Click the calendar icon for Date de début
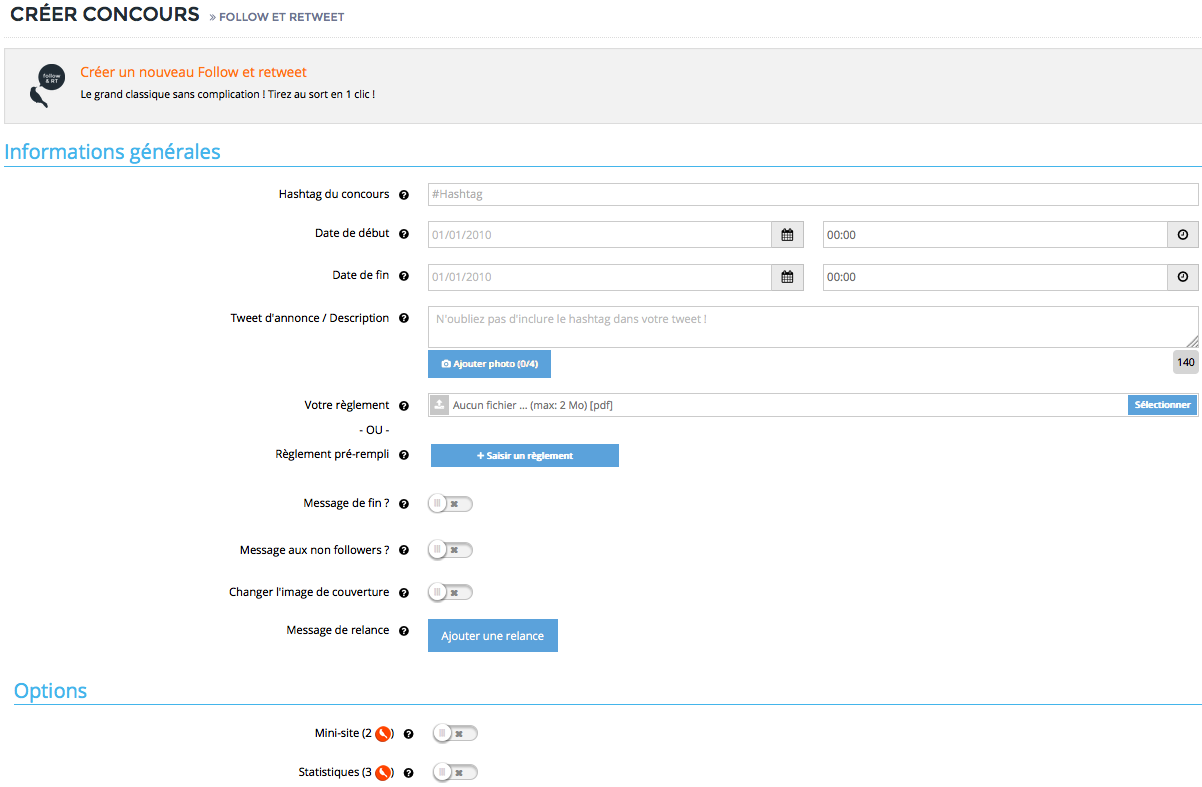This screenshot has height=787, width=1202. (787, 235)
